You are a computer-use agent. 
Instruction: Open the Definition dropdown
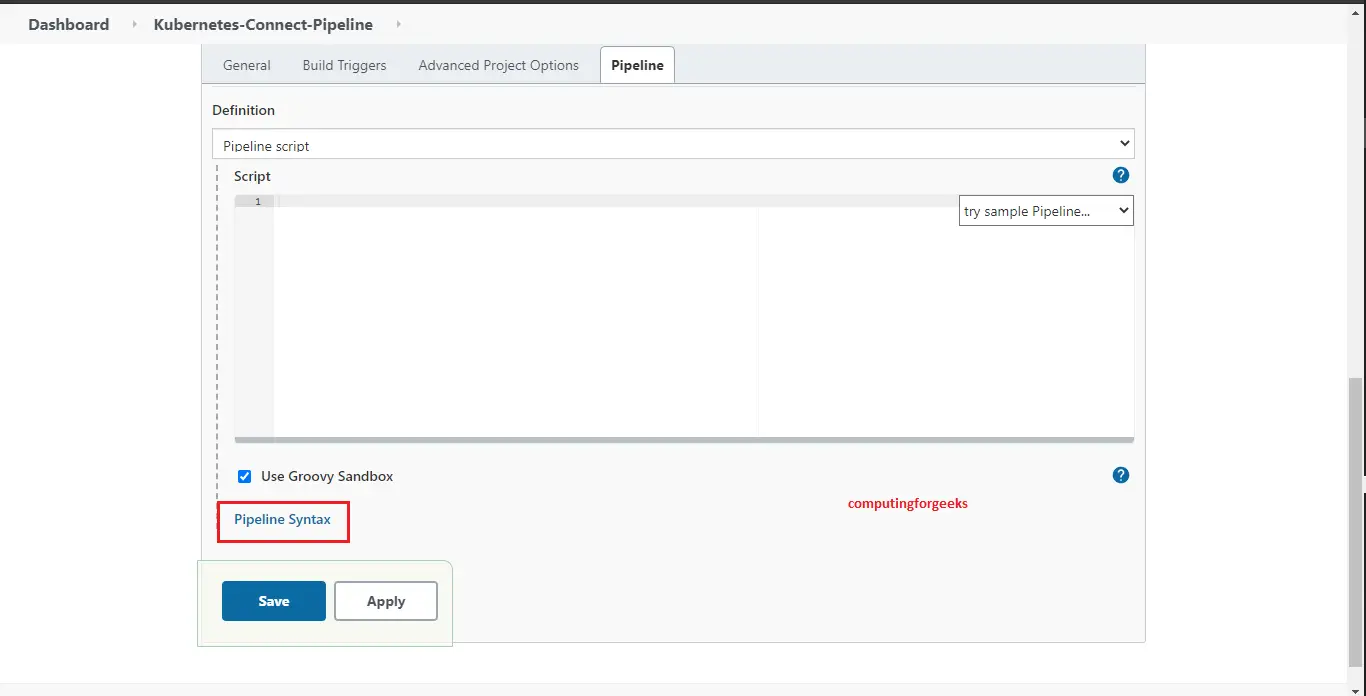(673, 144)
